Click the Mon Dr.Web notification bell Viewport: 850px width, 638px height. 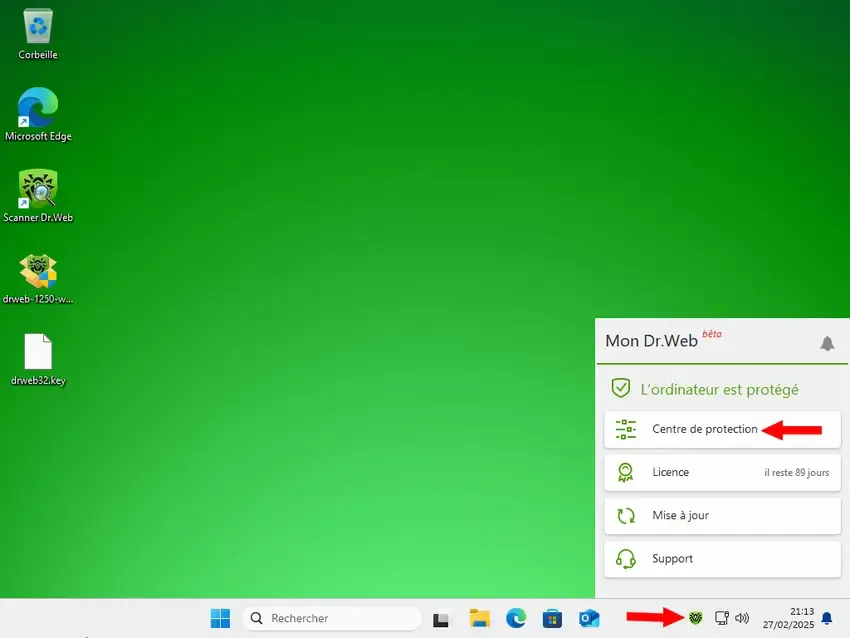point(827,343)
